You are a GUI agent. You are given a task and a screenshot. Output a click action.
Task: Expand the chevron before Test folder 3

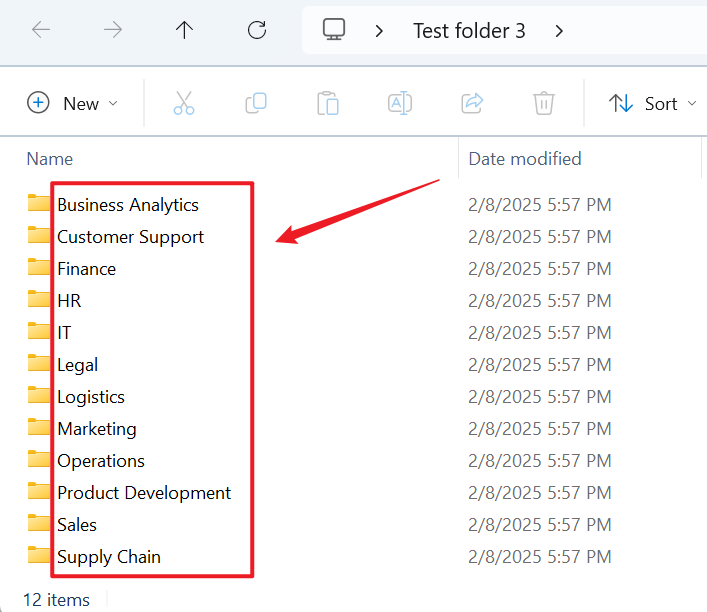[x=379, y=31]
